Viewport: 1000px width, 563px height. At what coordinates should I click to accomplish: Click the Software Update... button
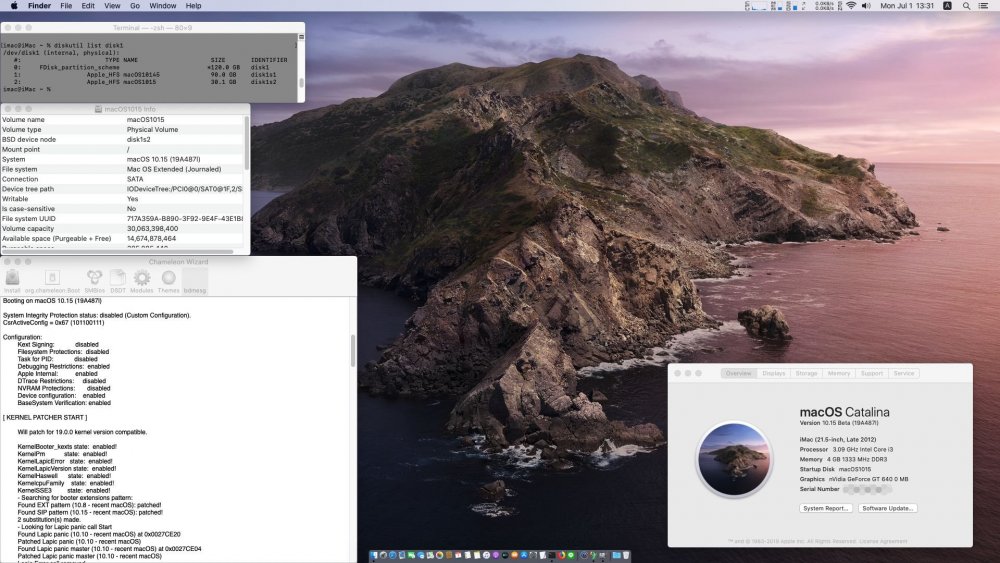click(887, 508)
